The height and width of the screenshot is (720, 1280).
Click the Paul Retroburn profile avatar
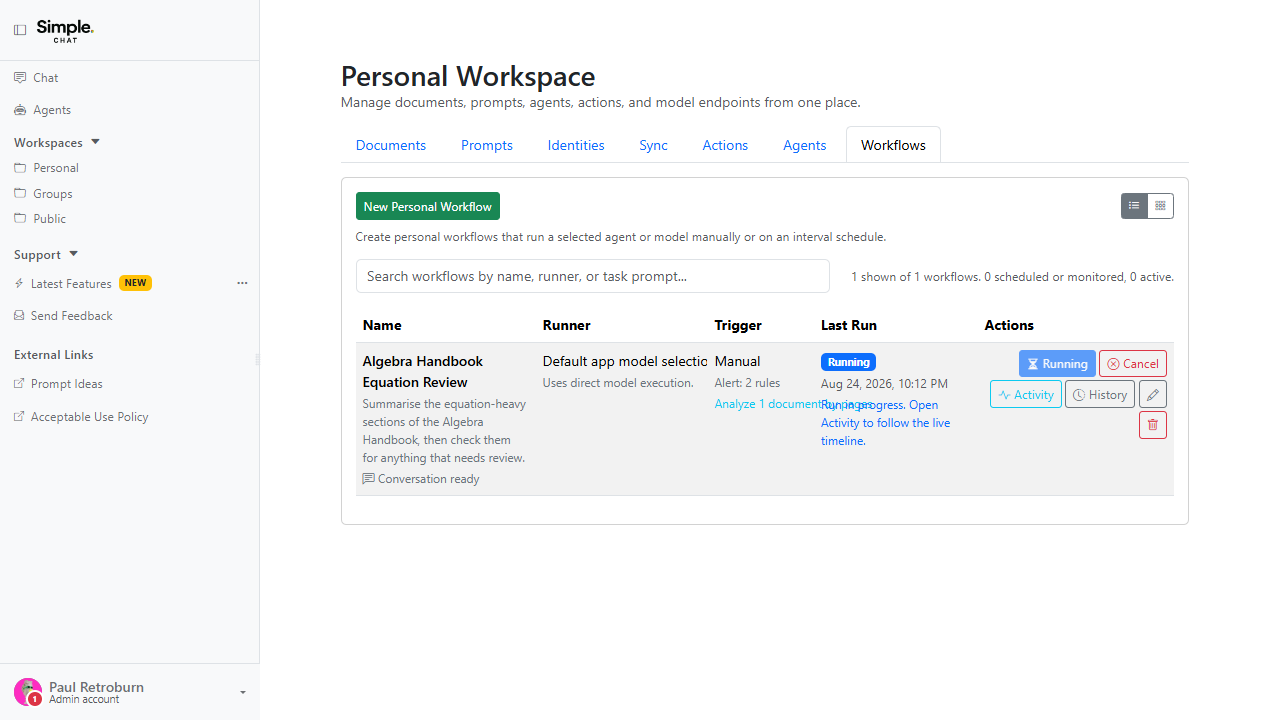coord(28,692)
